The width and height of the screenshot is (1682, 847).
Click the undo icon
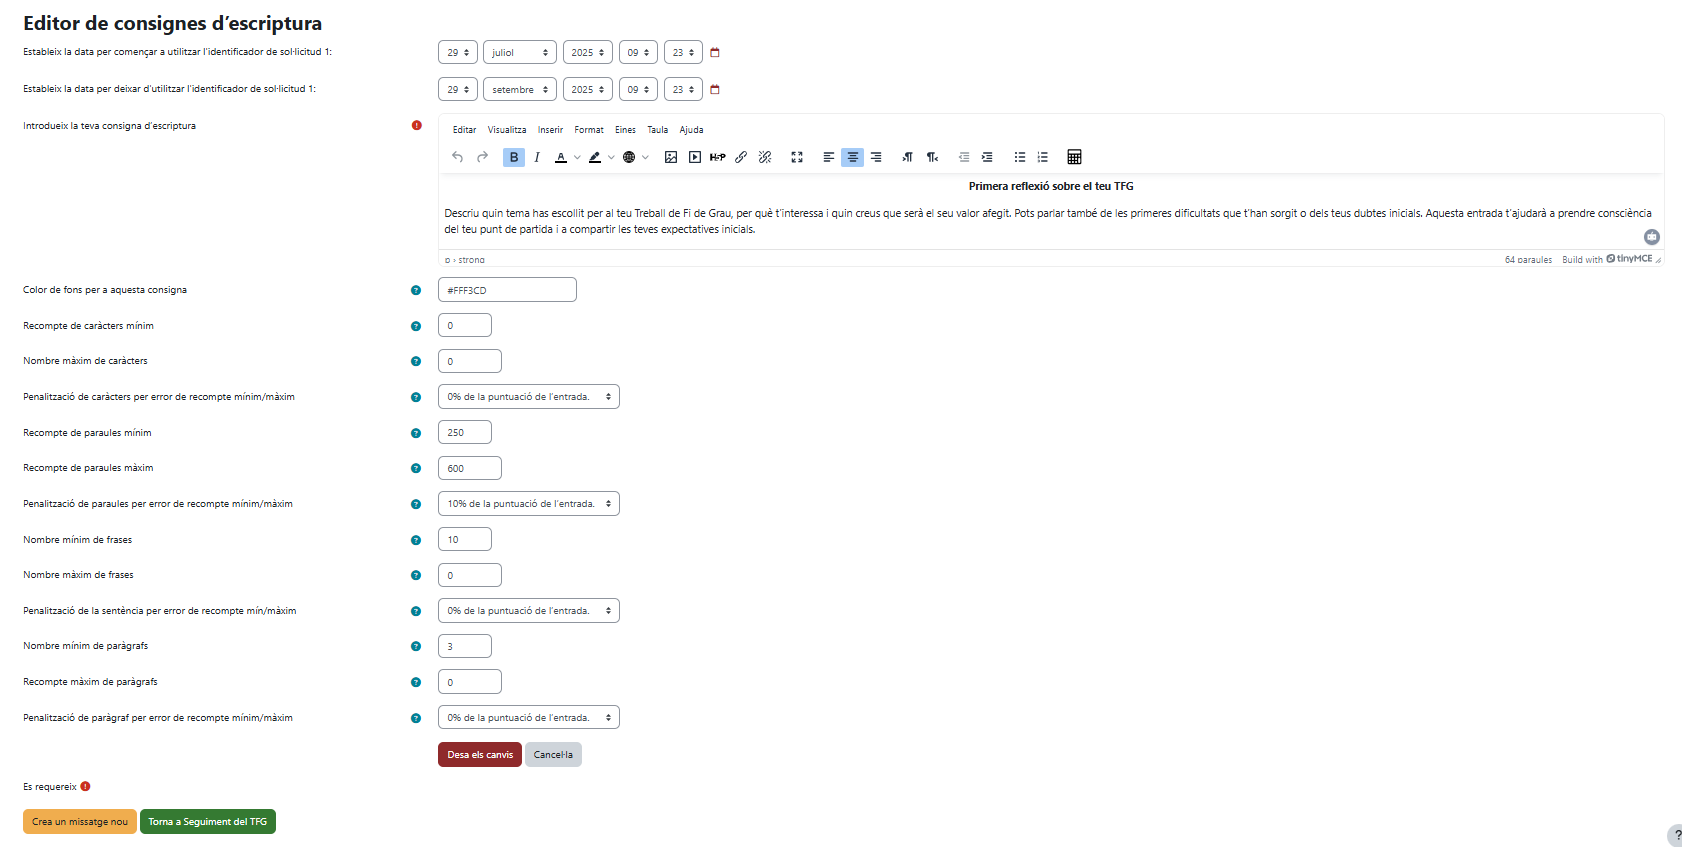(457, 157)
